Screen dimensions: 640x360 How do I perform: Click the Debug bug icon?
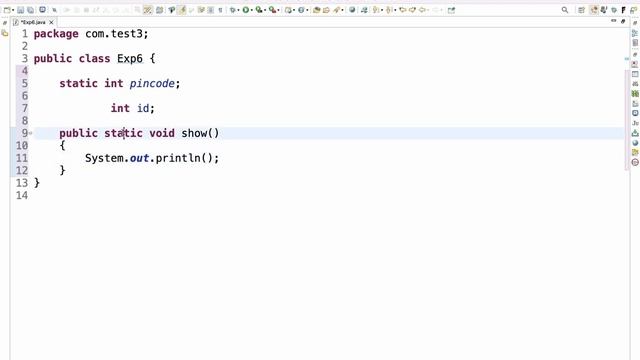click(232, 10)
